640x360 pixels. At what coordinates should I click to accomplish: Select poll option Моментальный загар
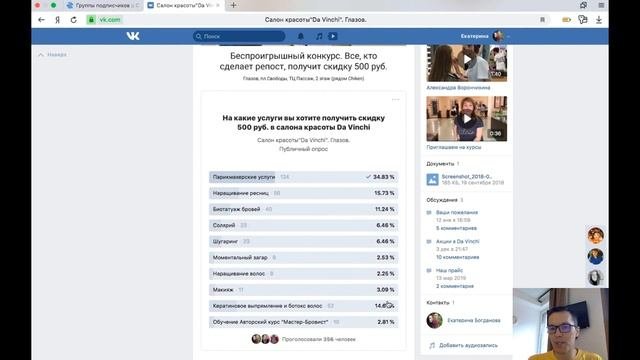[303, 258]
